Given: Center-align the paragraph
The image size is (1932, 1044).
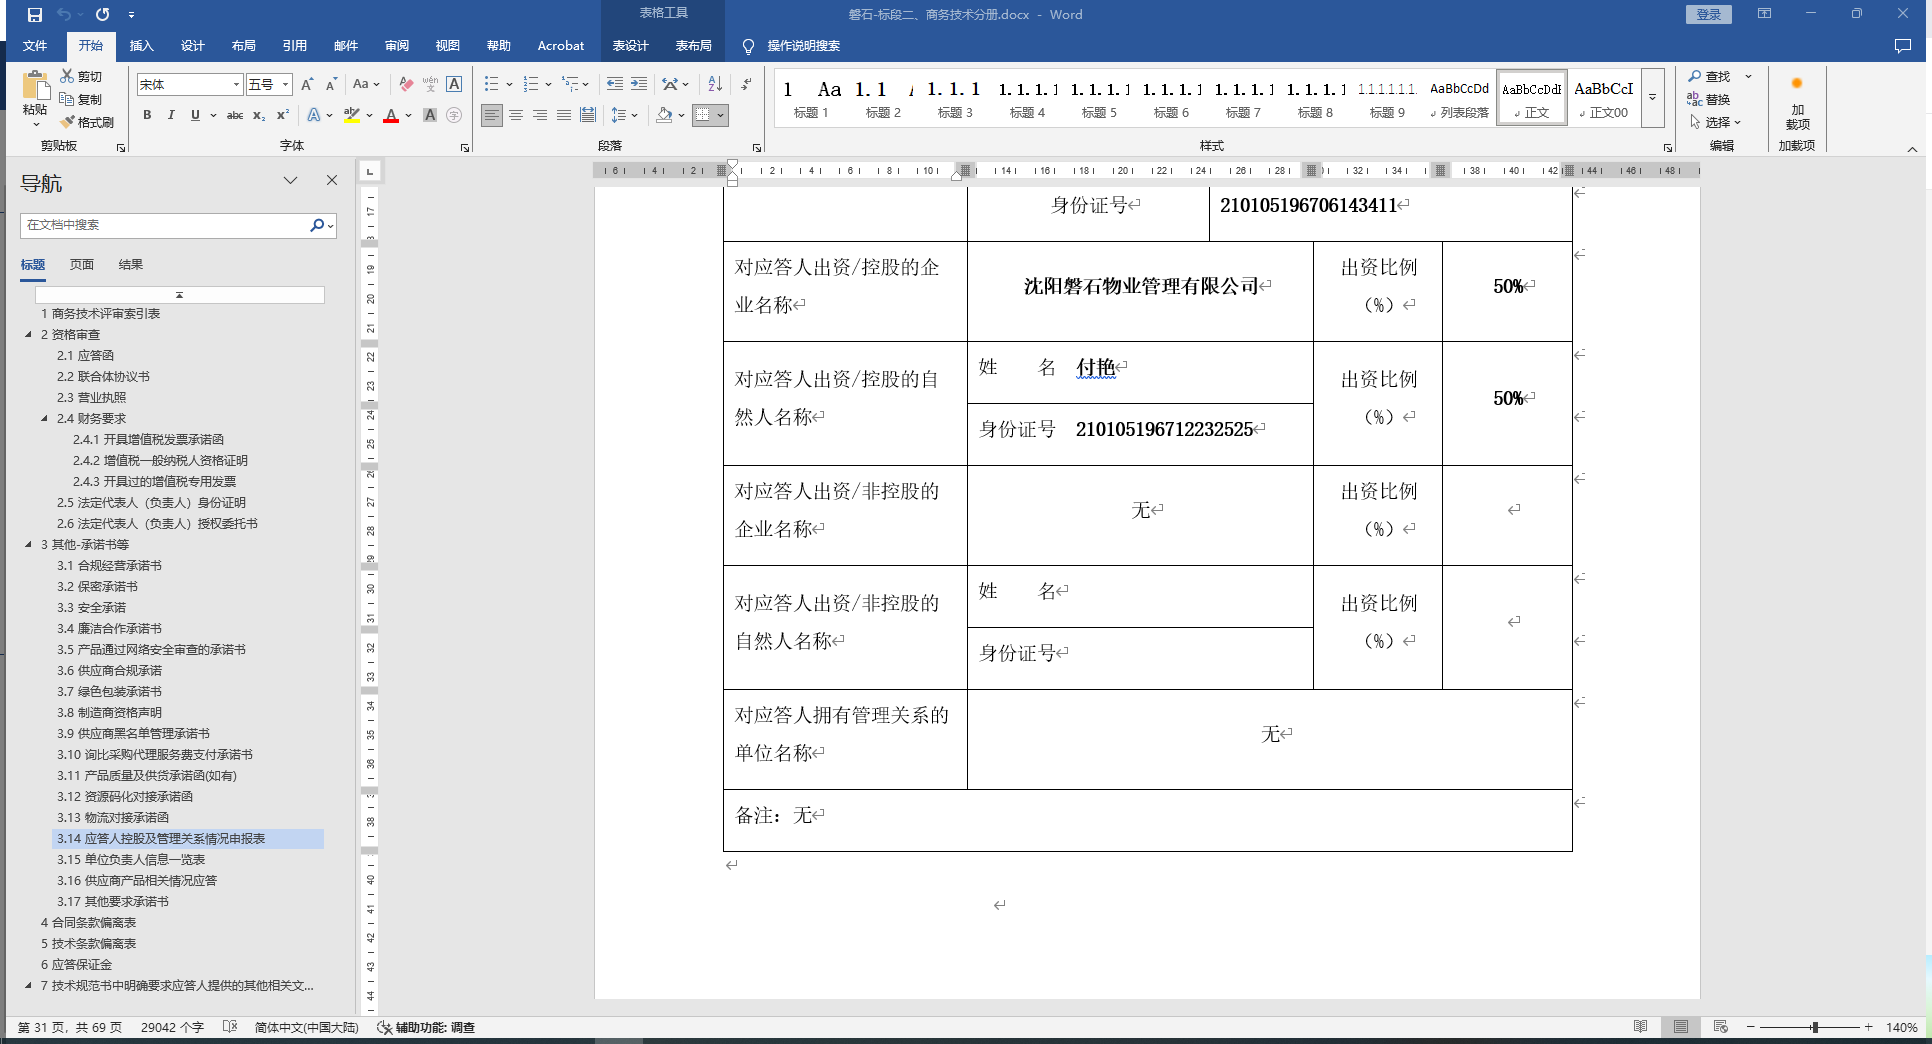Looking at the screenshot, I should point(516,115).
